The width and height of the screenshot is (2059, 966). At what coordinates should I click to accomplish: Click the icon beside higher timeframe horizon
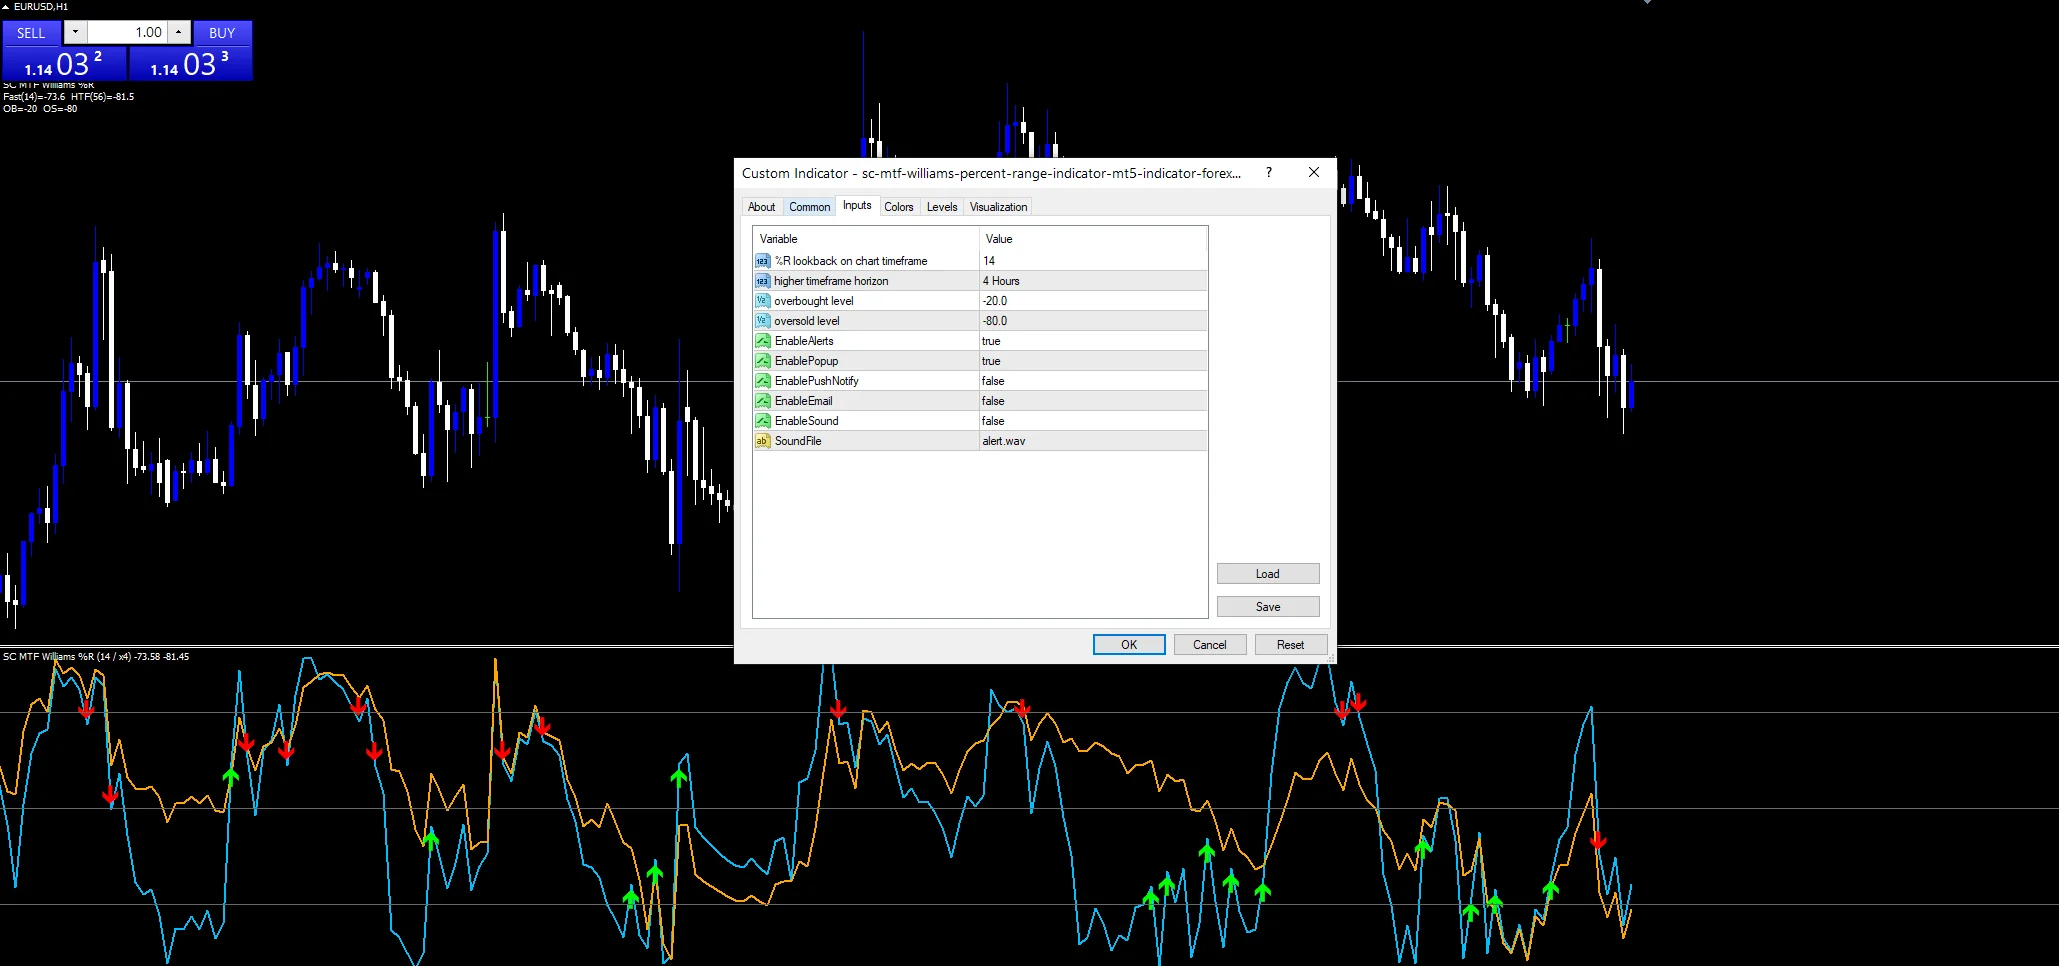point(762,281)
